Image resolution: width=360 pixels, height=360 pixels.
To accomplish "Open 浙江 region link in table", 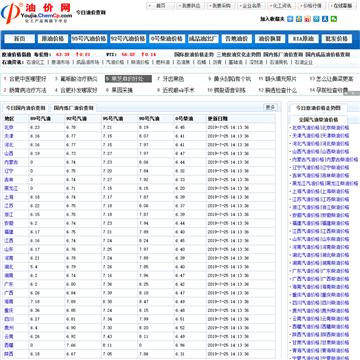I will pyautogui.click(x=9, y=214).
